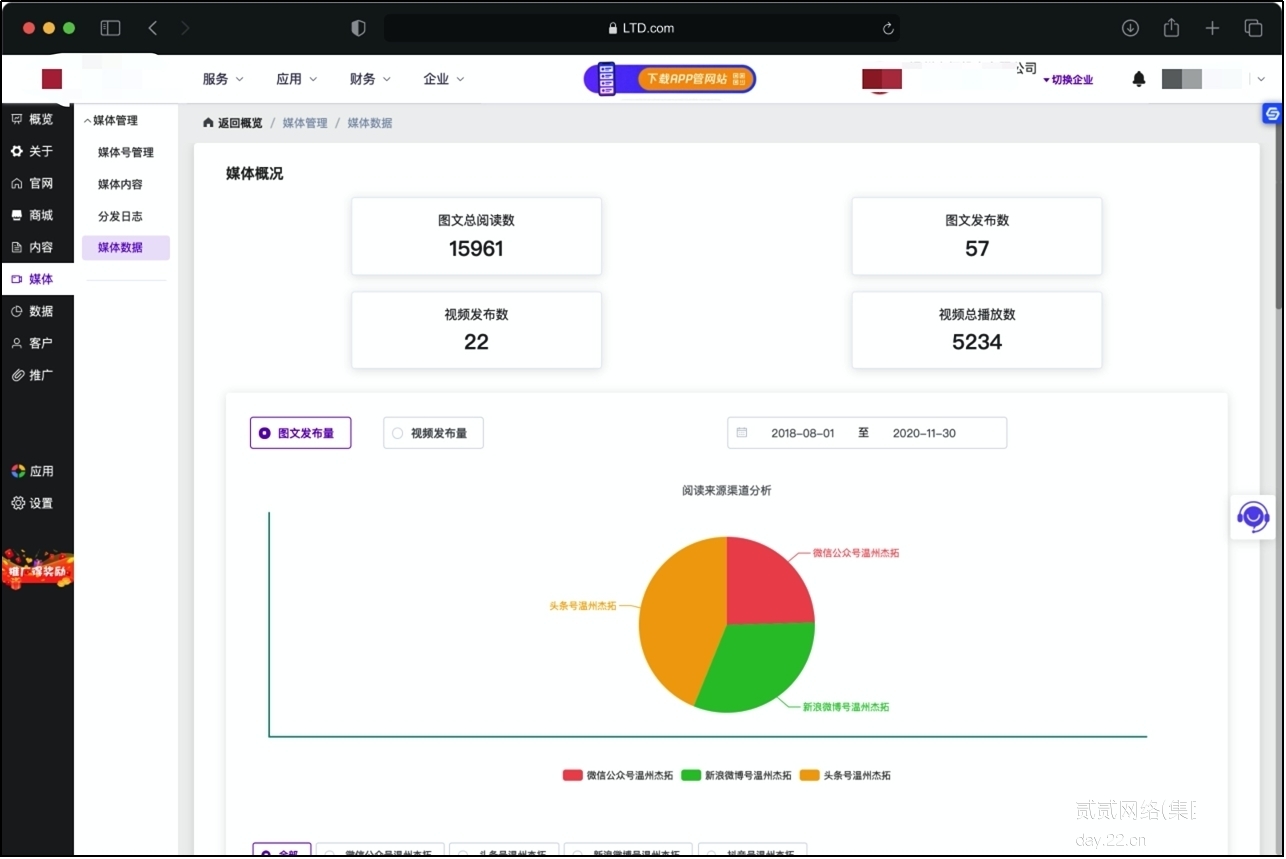Open 应用 in the left sidebar
1286x859 pixels.
point(32,471)
